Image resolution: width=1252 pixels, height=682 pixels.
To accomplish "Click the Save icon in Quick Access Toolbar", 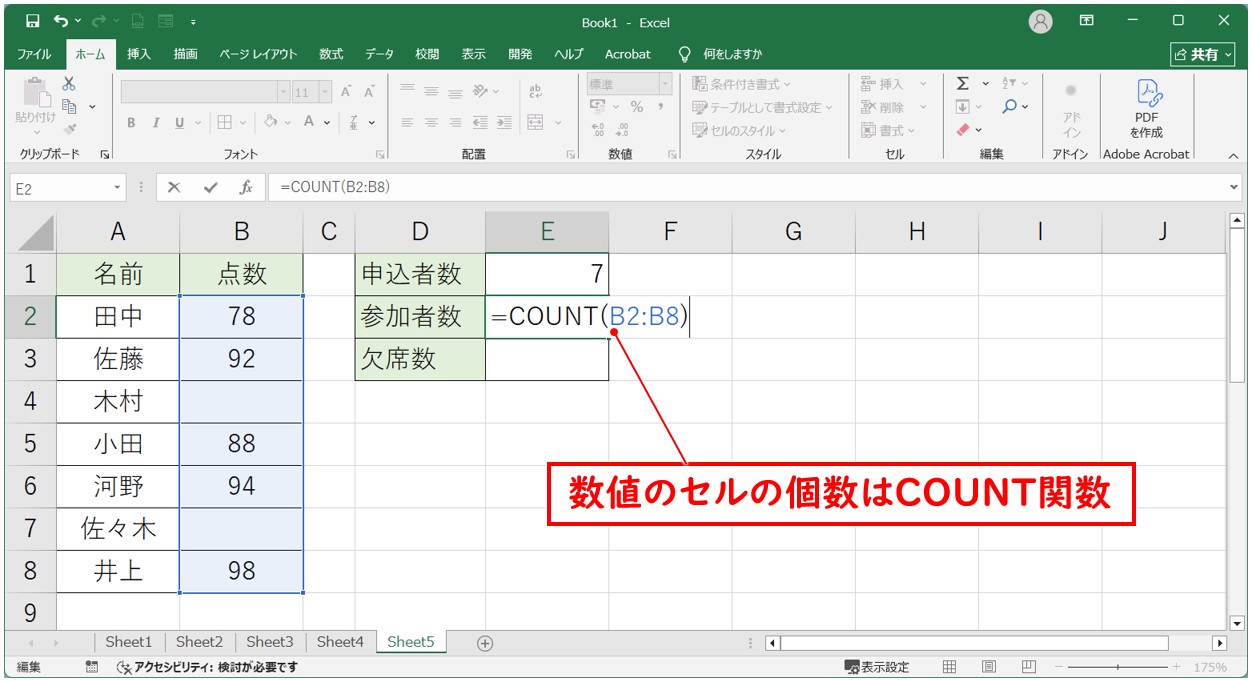I will click(x=33, y=19).
